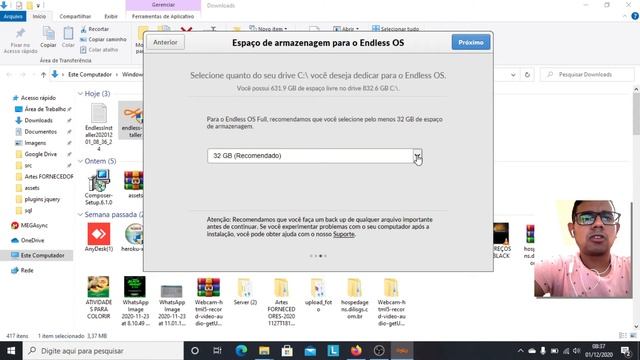
Task: Select Este Computador in navigation pane
Action: point(42,256)
